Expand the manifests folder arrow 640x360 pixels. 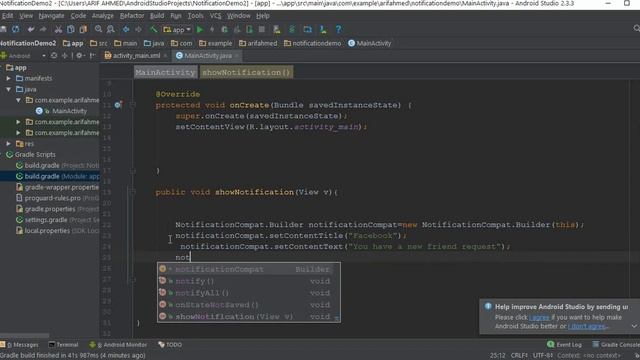coord(9,78)
